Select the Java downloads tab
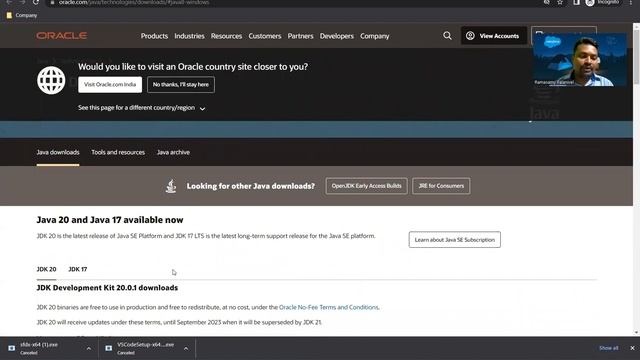The image size is (640, 360). 58,152
